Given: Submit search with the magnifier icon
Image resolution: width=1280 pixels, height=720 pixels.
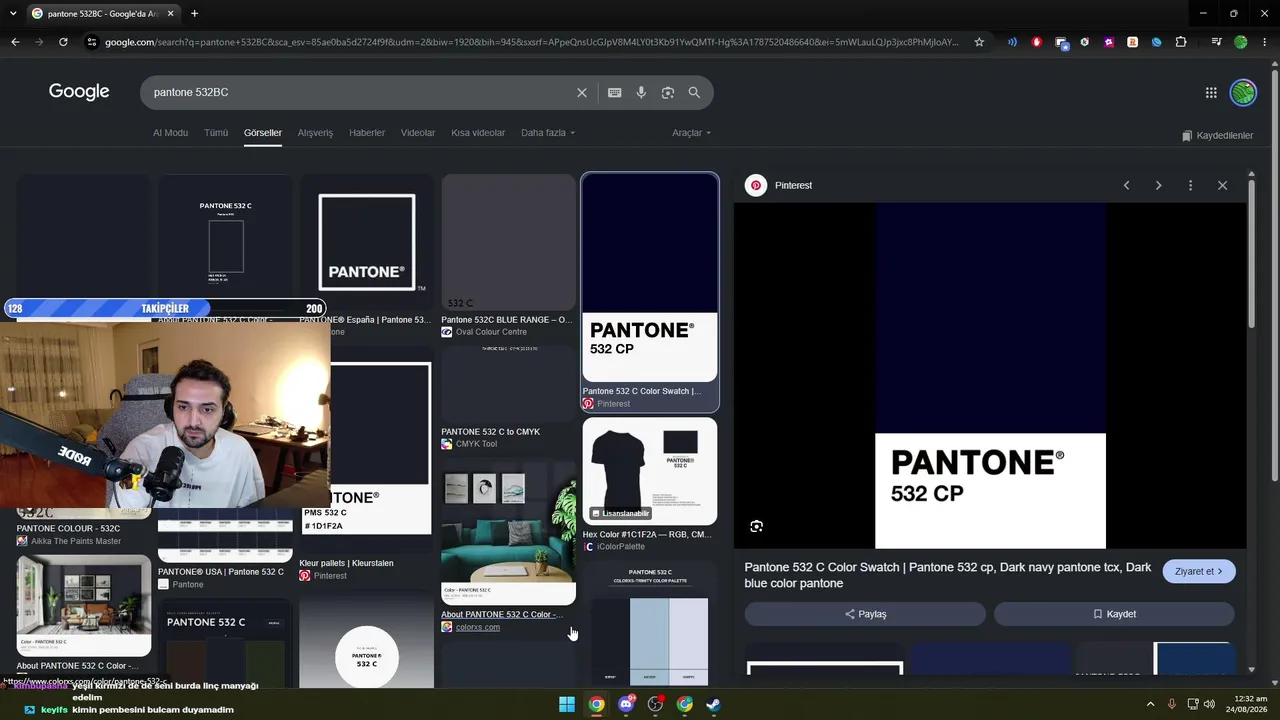Looking at the screenshot, I should pos(694,92).
